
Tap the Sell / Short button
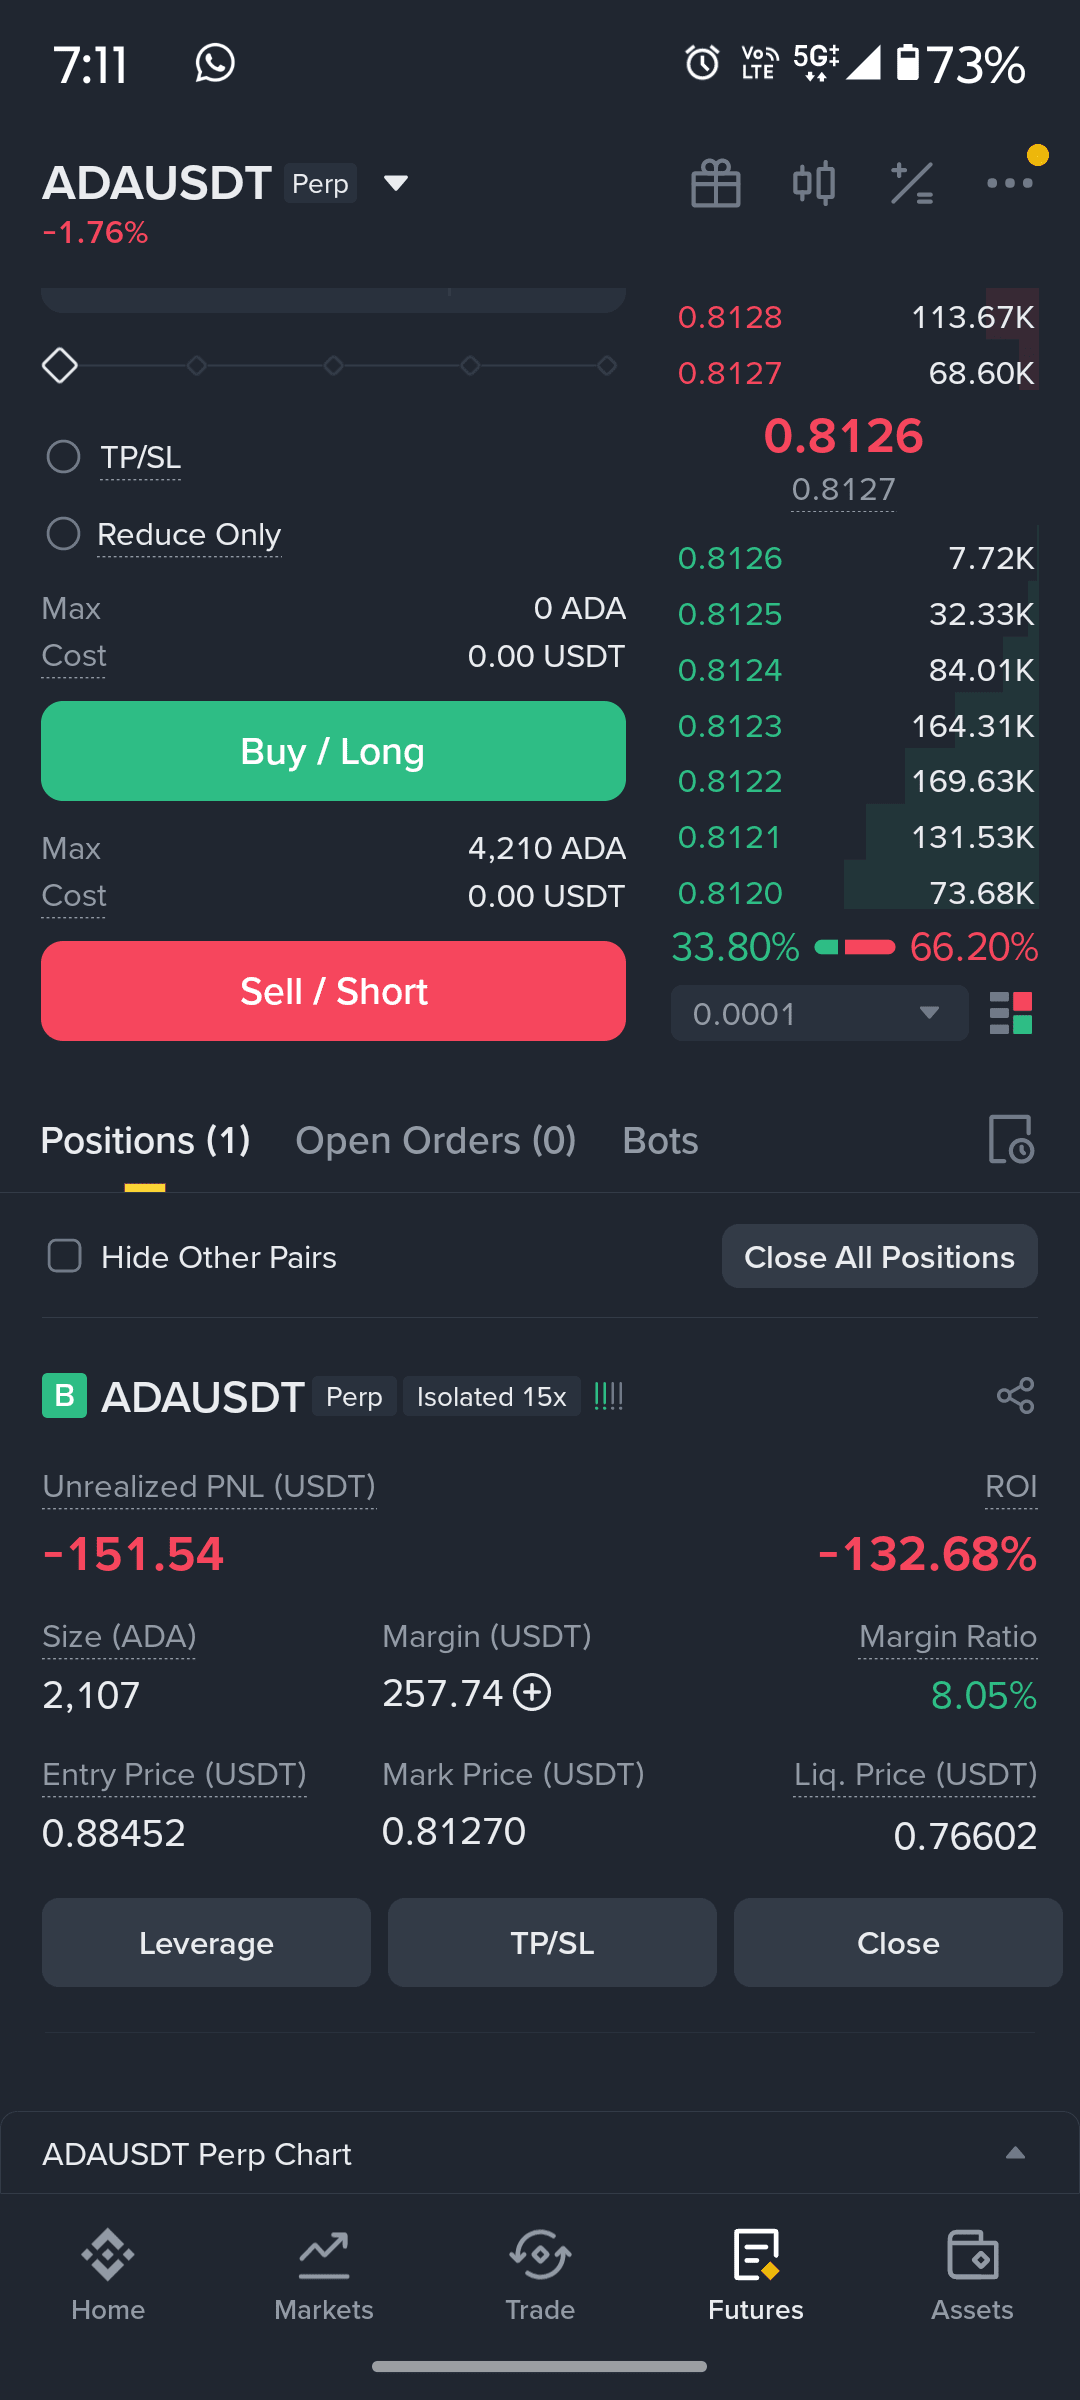[x=333, y=991]
